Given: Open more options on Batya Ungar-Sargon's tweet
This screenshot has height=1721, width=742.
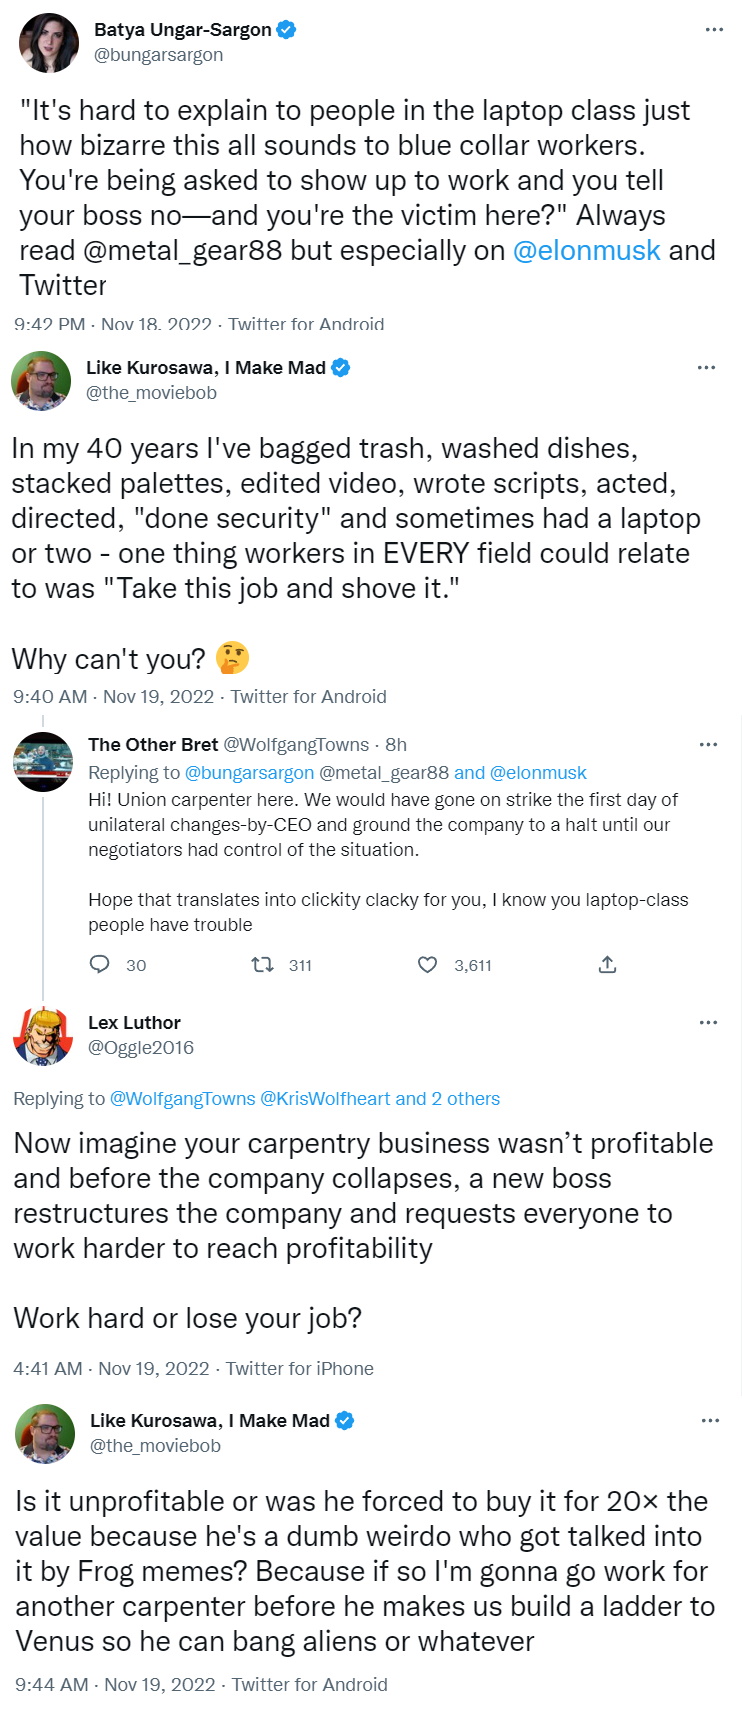Looking at the screenshot, I should click(713, 30).
